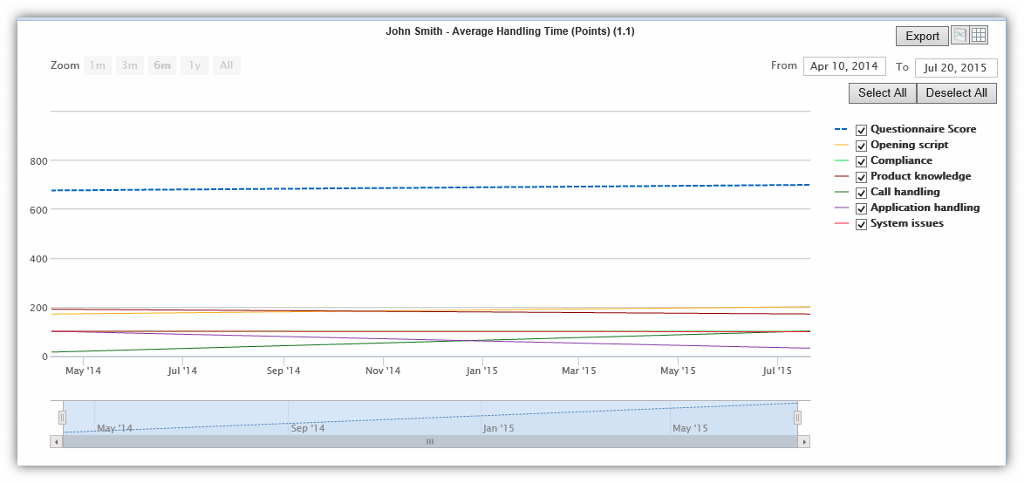Disable the Call handling line
The height and width of the screenshot is (483, 1024).
pyautogui.click(x=861, y=193)
